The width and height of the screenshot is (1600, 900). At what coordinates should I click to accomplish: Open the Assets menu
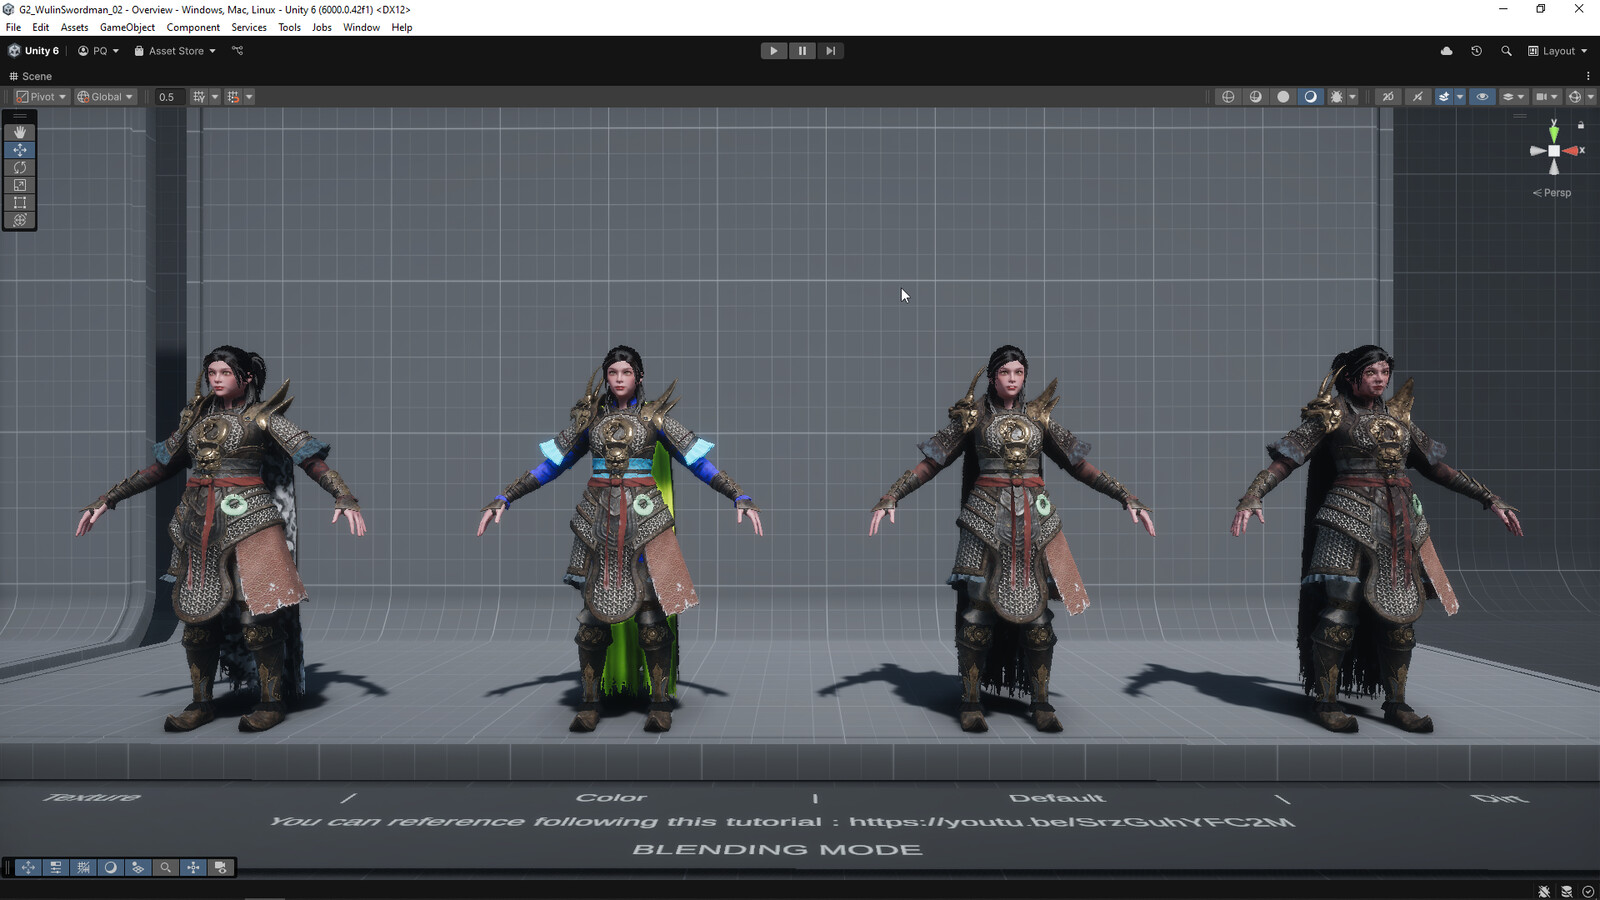[x=74, y=27]
